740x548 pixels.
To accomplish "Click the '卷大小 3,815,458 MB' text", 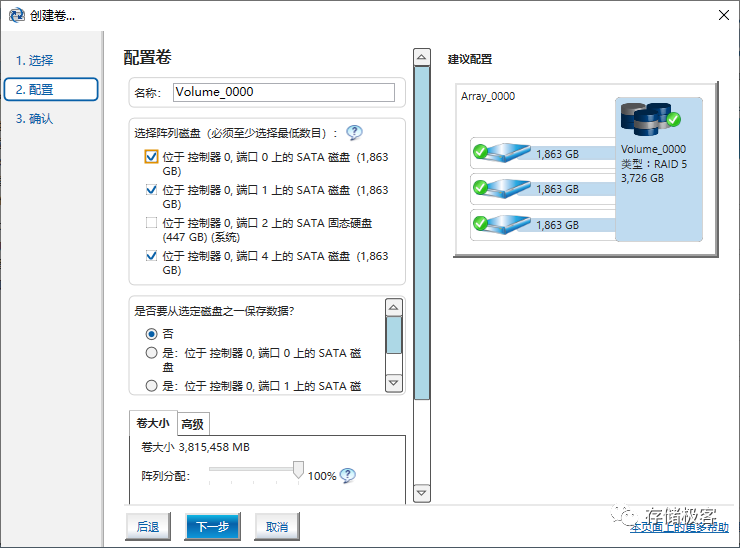I will click(195, 447).
